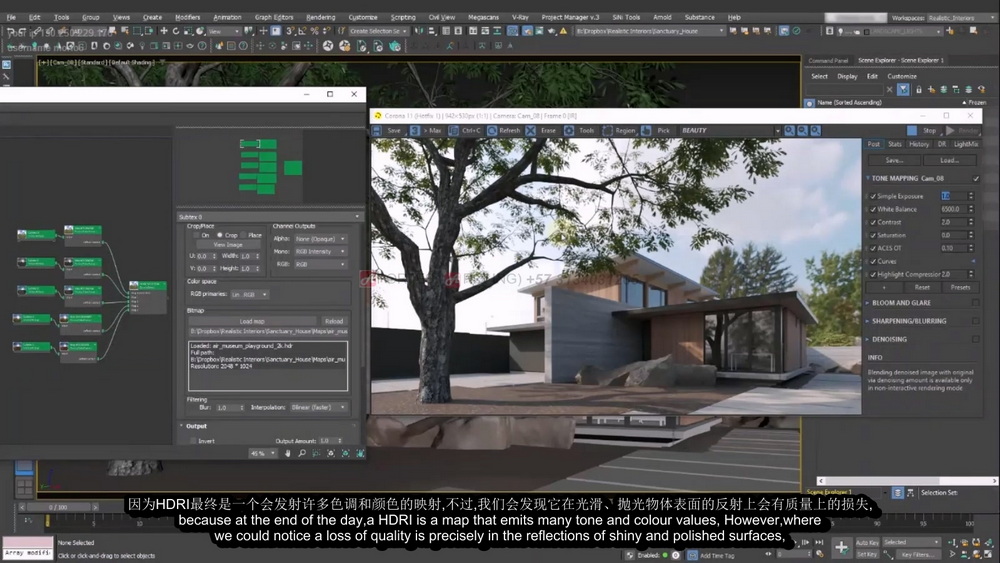
Task: Select the Crop radio button
Action: pos(219,235)
